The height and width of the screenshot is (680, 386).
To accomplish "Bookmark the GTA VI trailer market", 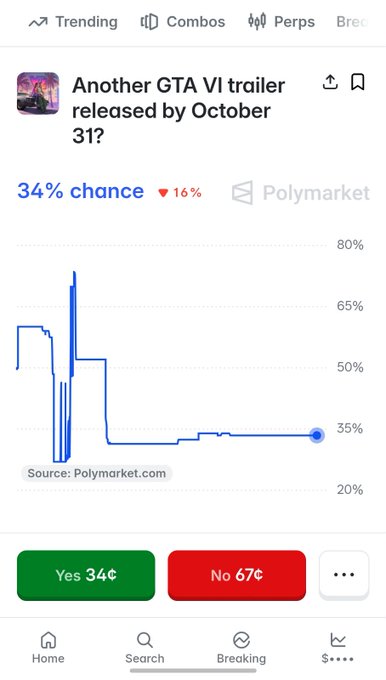I will (x=357, y=82).
